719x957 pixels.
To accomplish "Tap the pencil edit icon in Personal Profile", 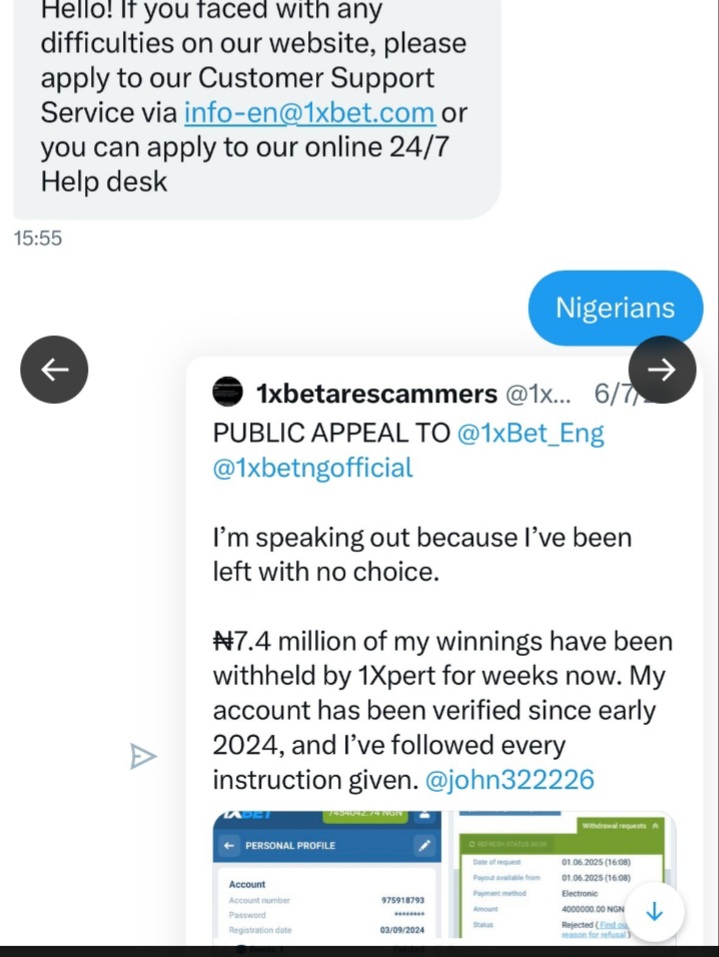I will click(x=424, y=846).
